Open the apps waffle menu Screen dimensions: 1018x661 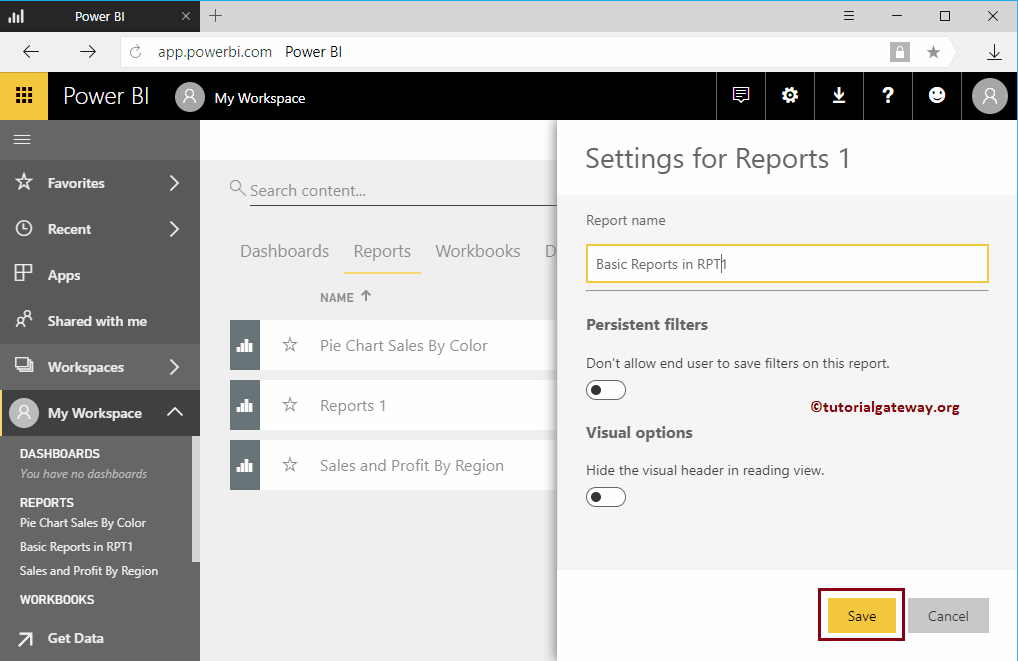23,95
